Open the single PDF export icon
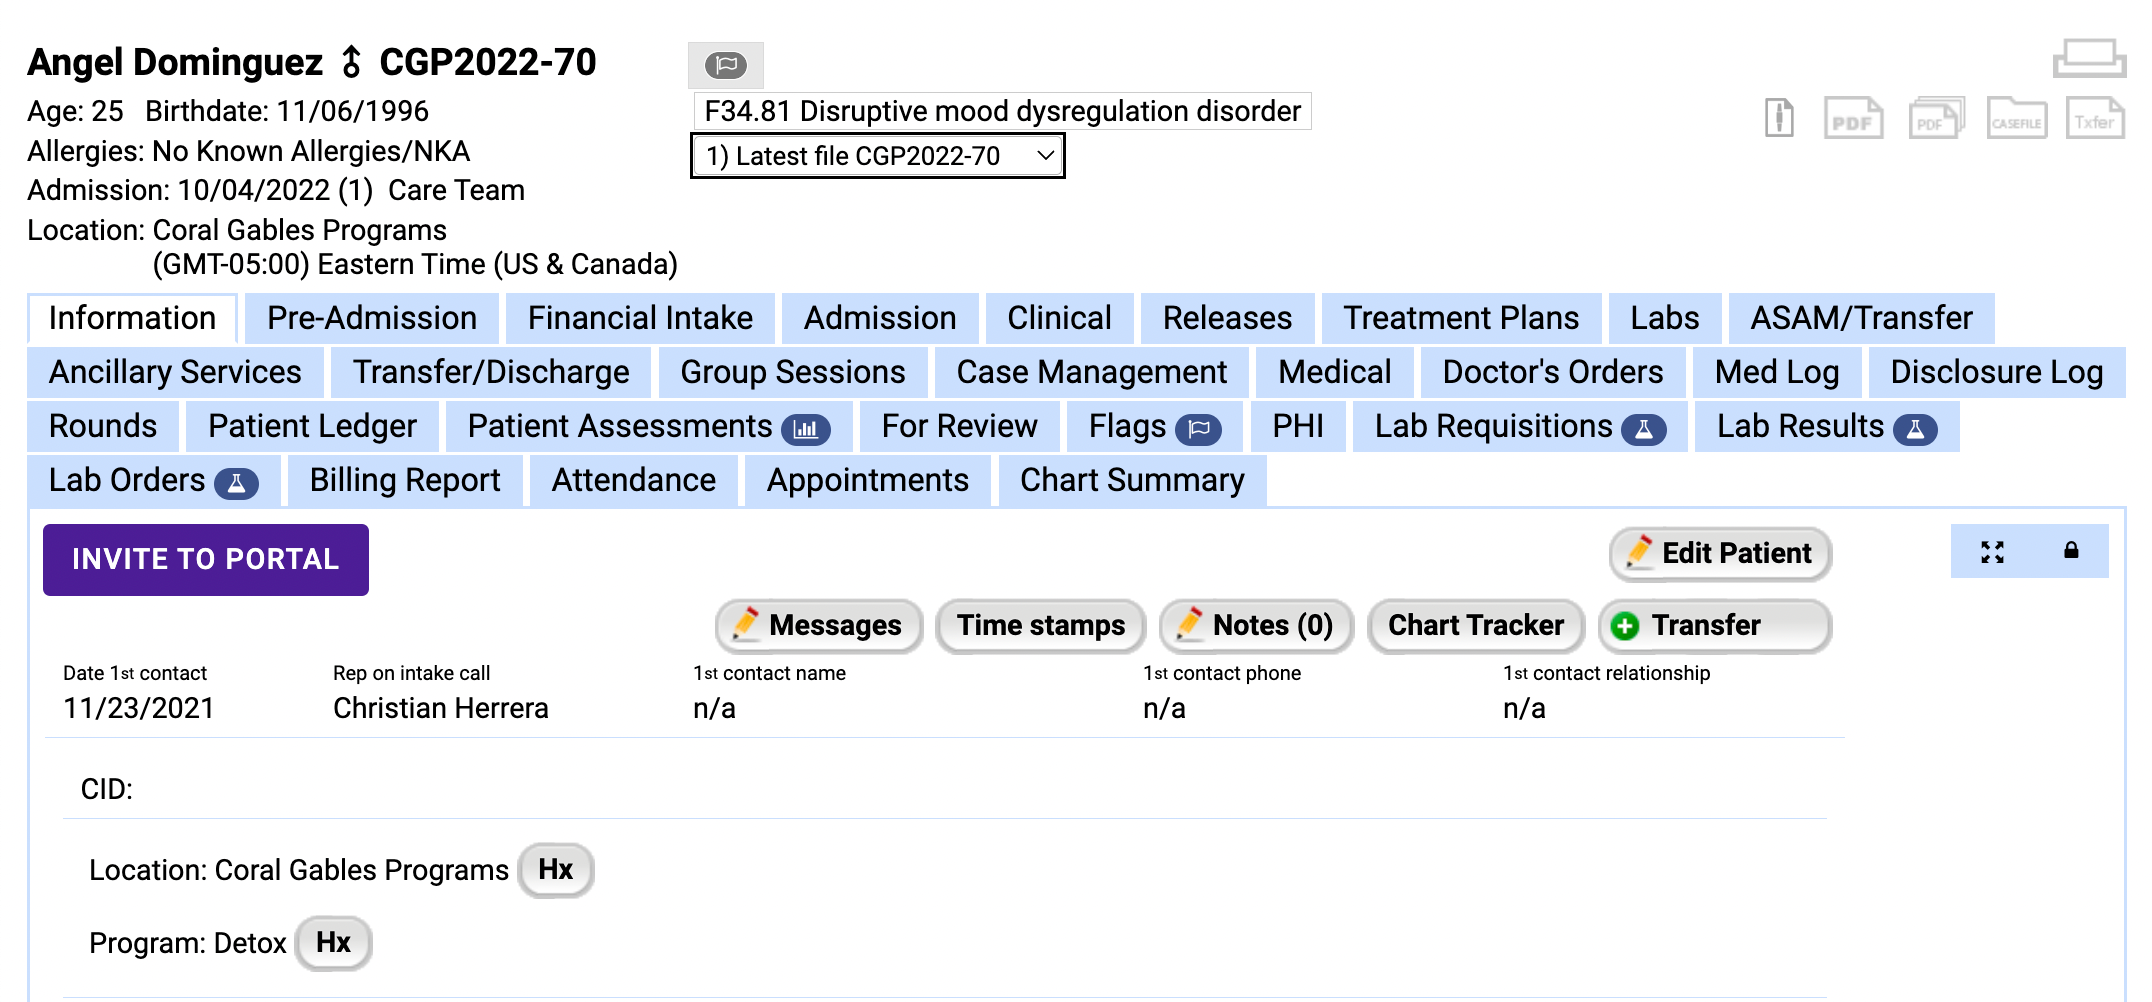 pyautogui.click(x=1853, y=119)
